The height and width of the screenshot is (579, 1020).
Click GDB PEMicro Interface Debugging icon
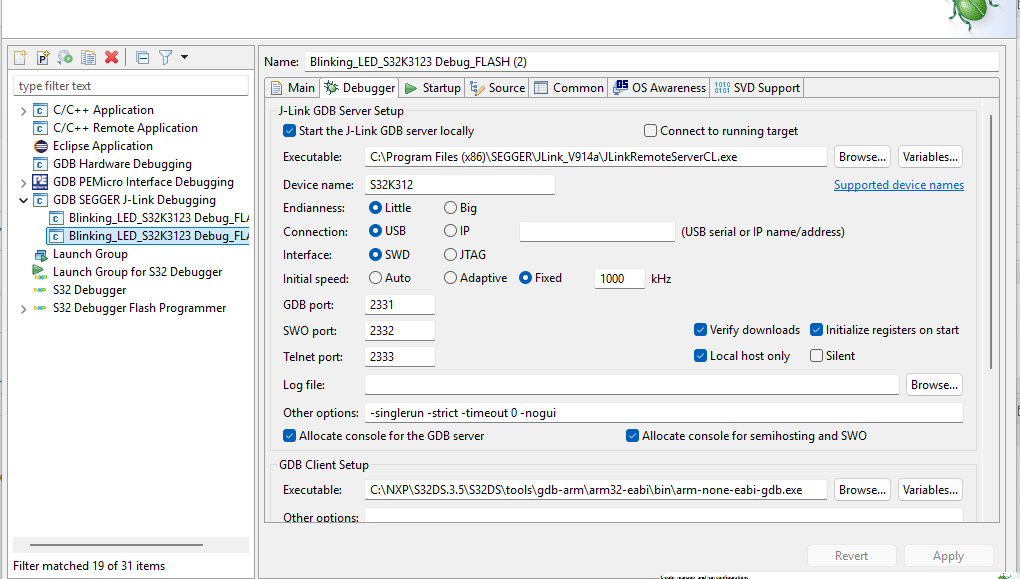40,182
